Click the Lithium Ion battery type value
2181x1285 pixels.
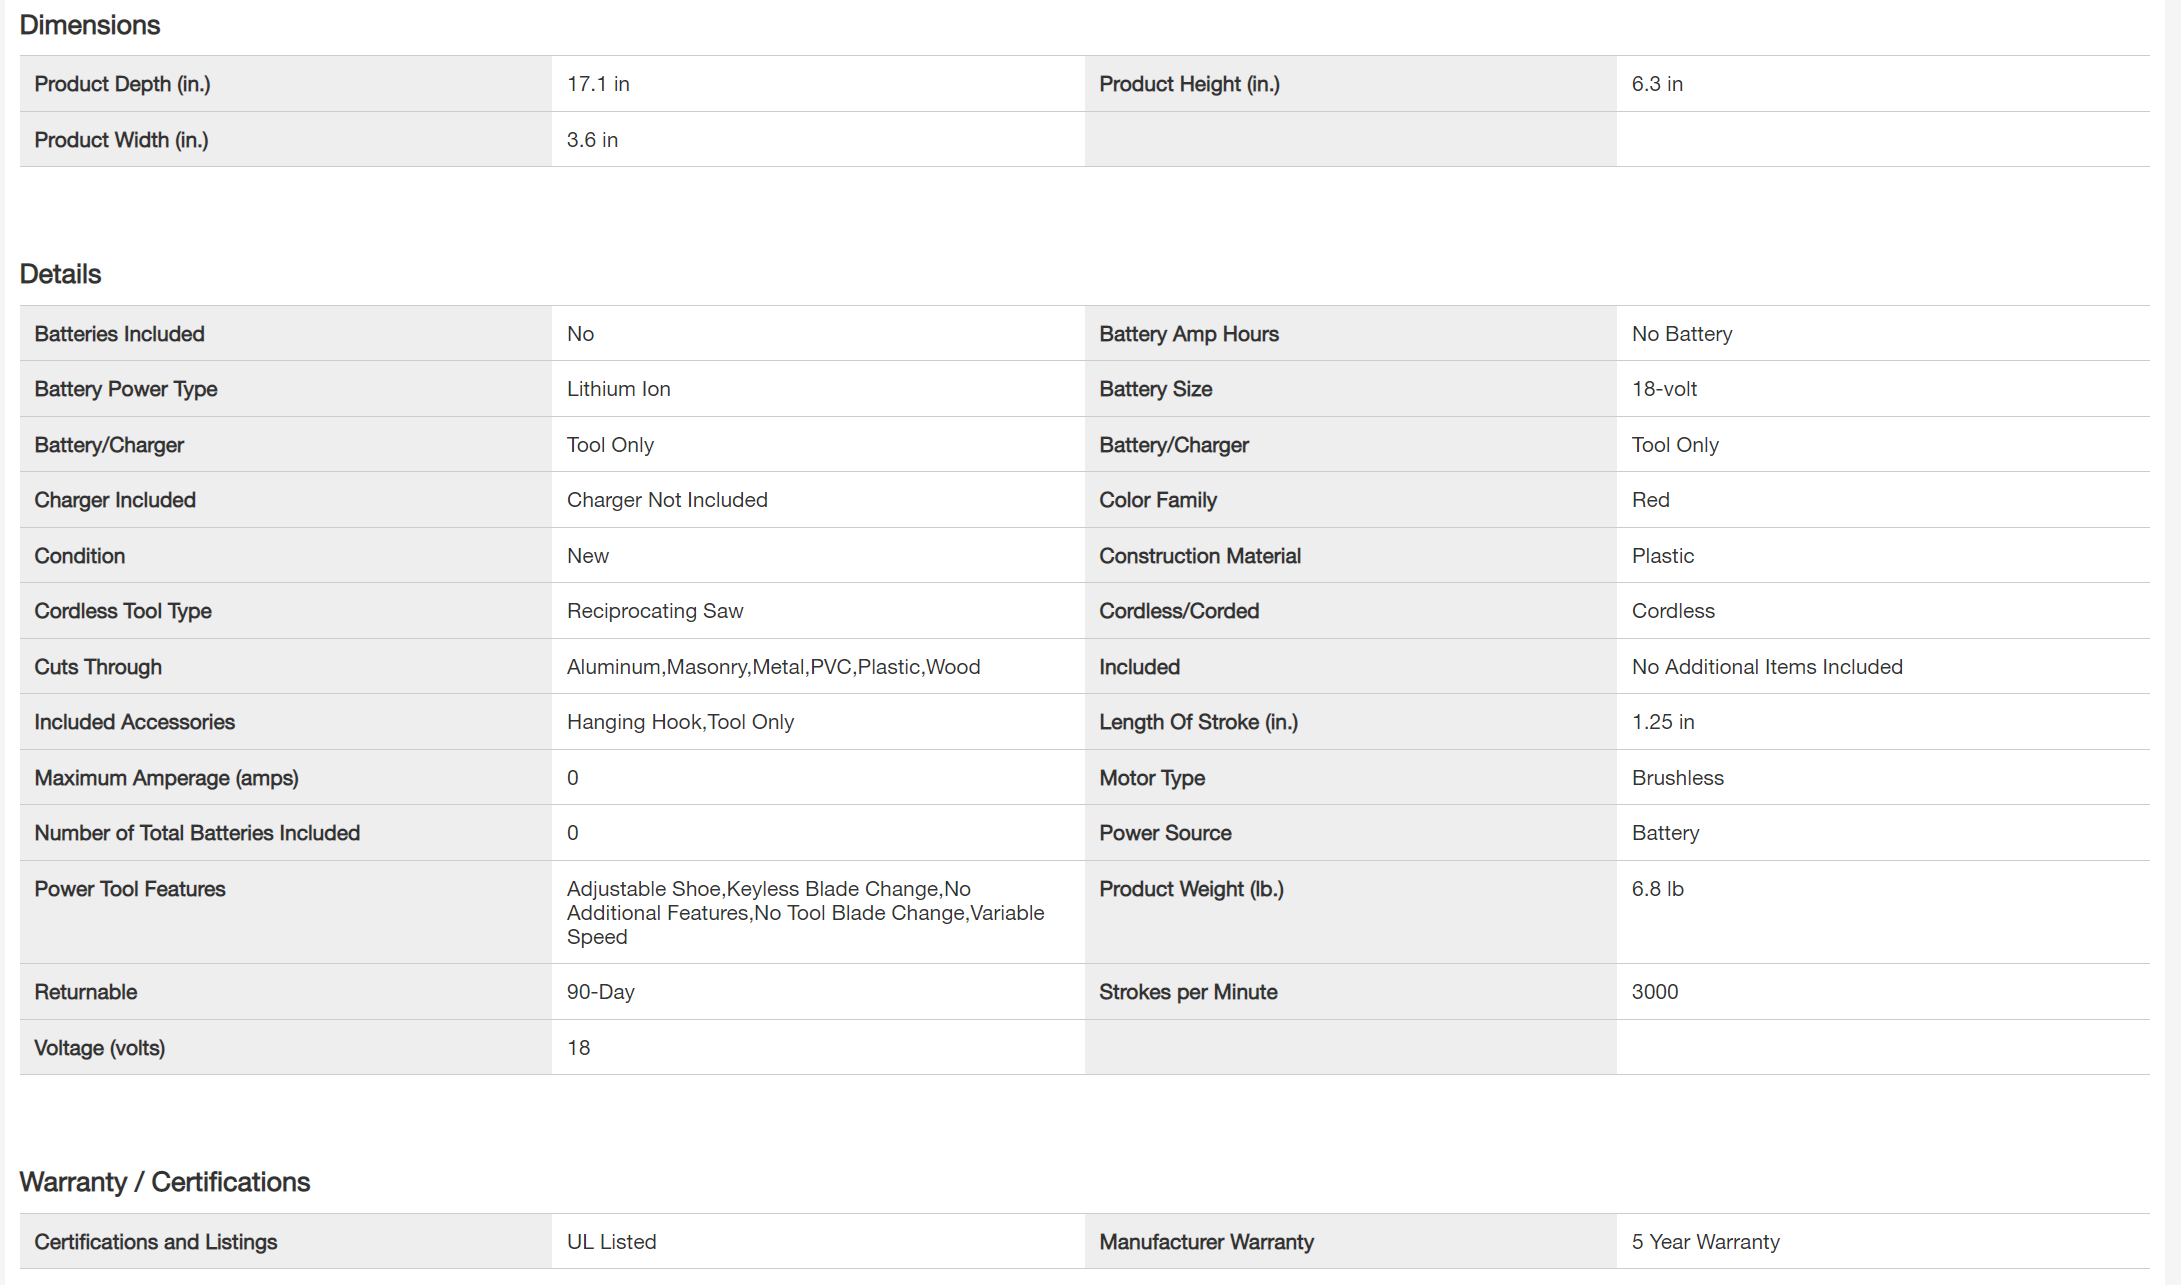coord(618,389)
